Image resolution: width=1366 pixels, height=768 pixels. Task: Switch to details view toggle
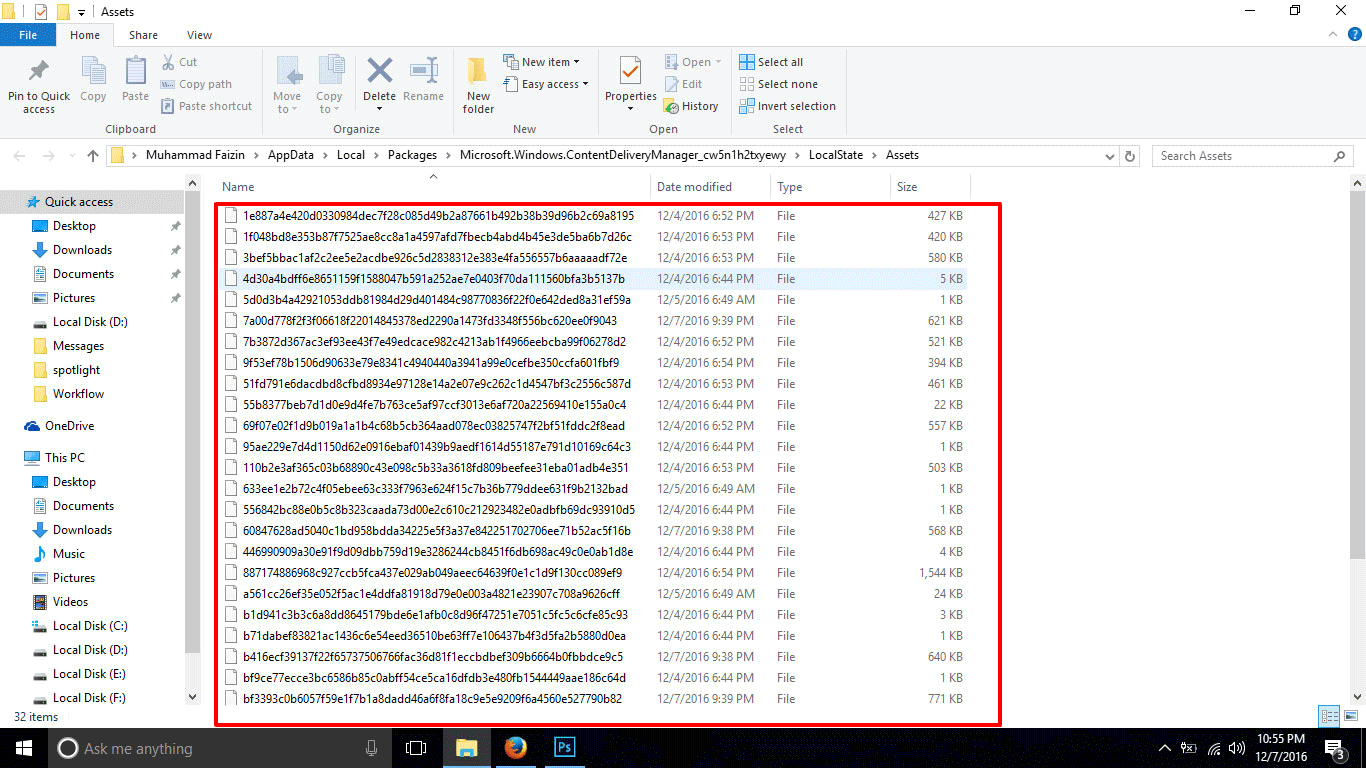point(1329,716)
